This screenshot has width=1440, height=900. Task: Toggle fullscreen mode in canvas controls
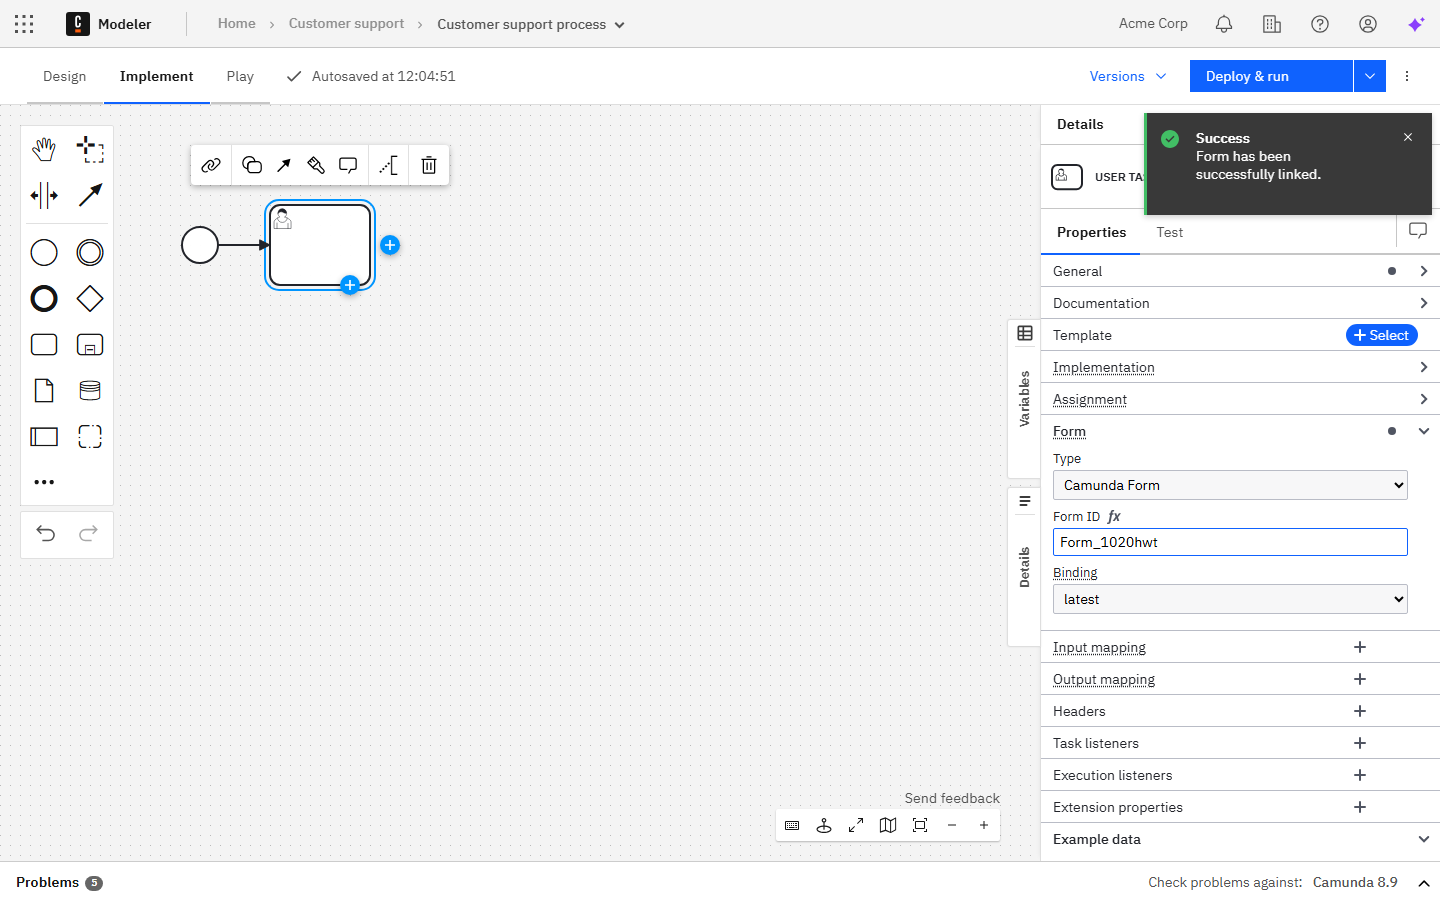click(x=856, y=825)
